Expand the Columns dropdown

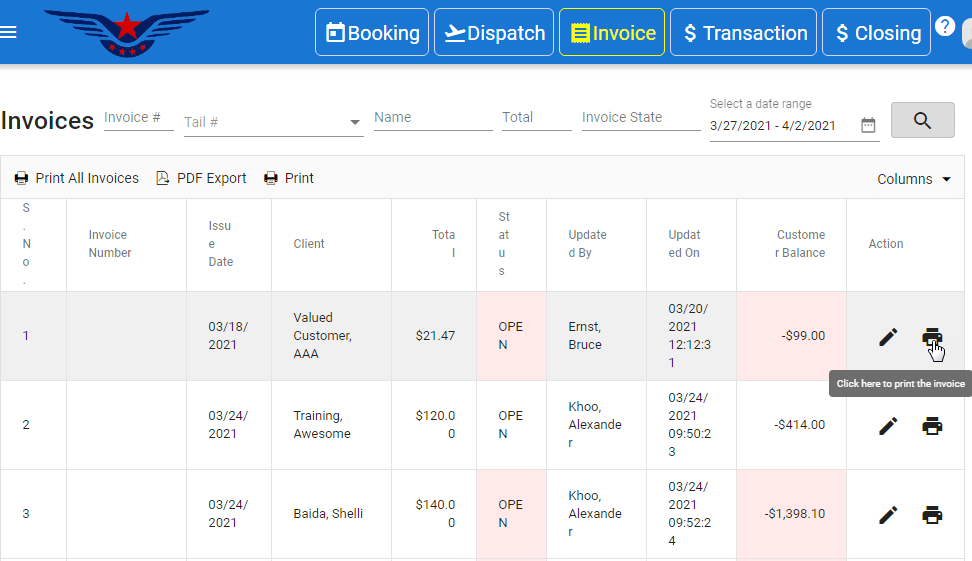(x=914, y=179)
